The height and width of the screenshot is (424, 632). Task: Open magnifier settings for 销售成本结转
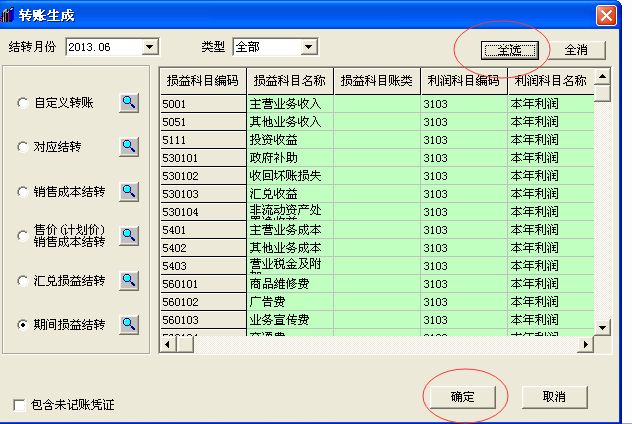pos(129,191)
